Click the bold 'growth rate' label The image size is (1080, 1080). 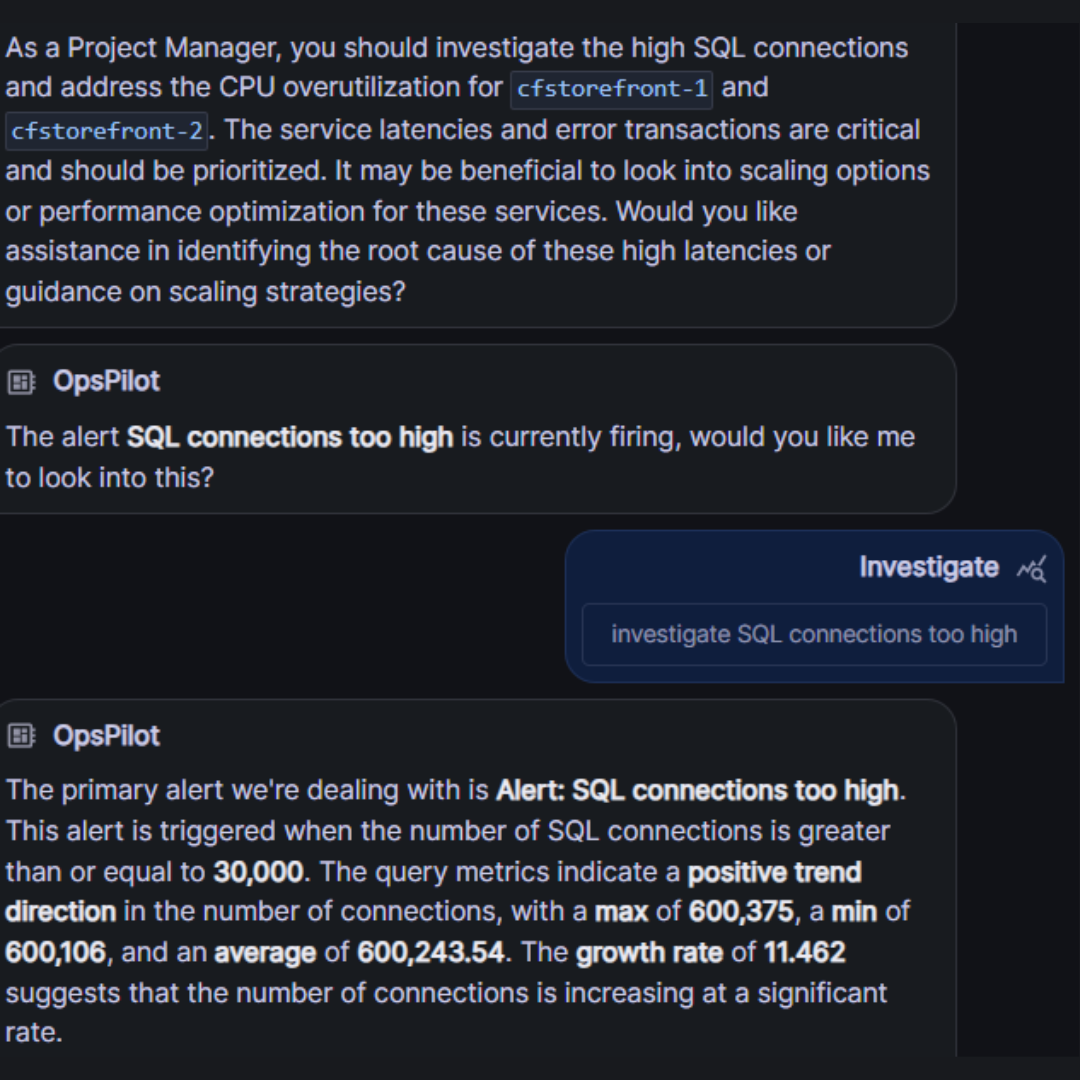click(649, 952)
